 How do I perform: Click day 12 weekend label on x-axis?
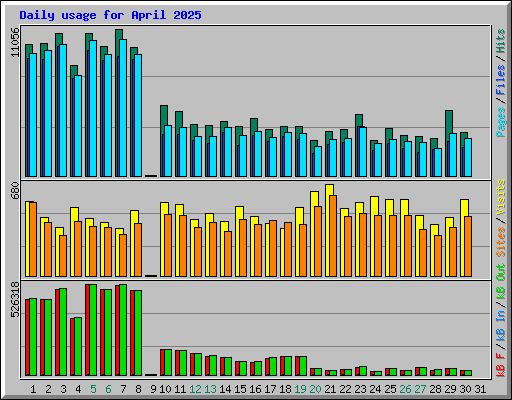coord(195,389)
